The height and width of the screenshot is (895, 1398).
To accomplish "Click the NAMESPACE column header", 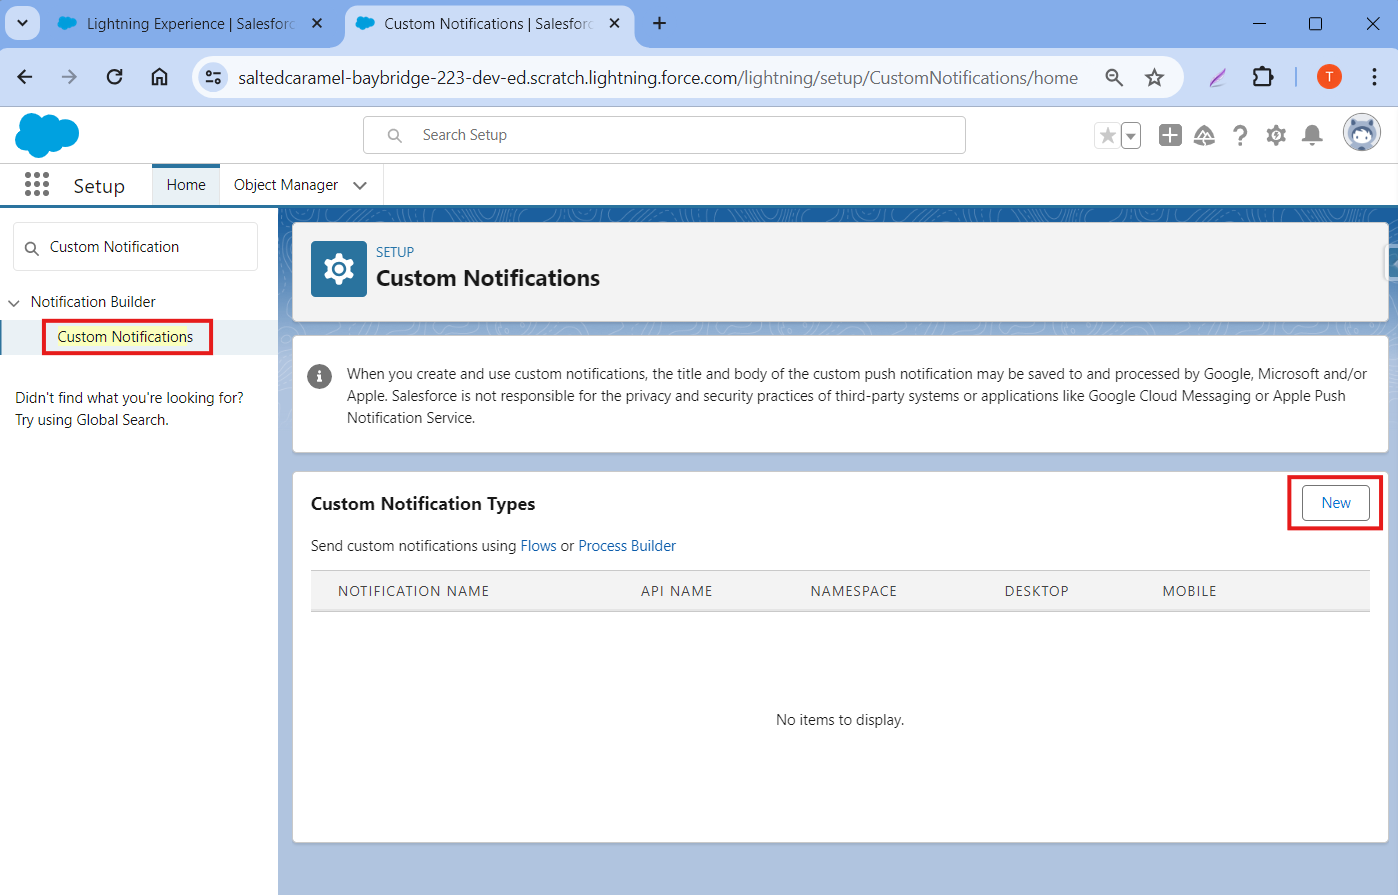I will point(854,591).
